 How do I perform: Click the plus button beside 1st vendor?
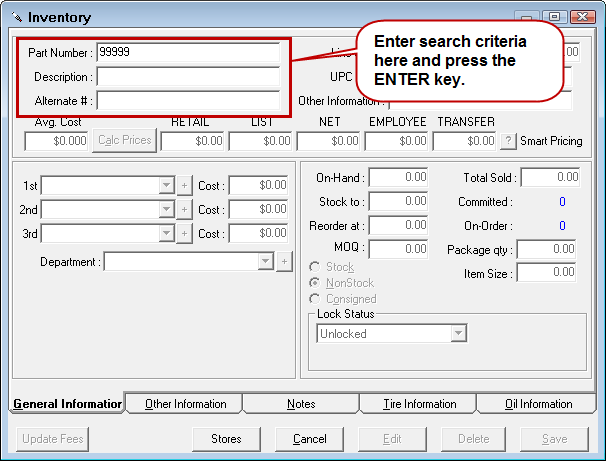click(x=184, y=185)
